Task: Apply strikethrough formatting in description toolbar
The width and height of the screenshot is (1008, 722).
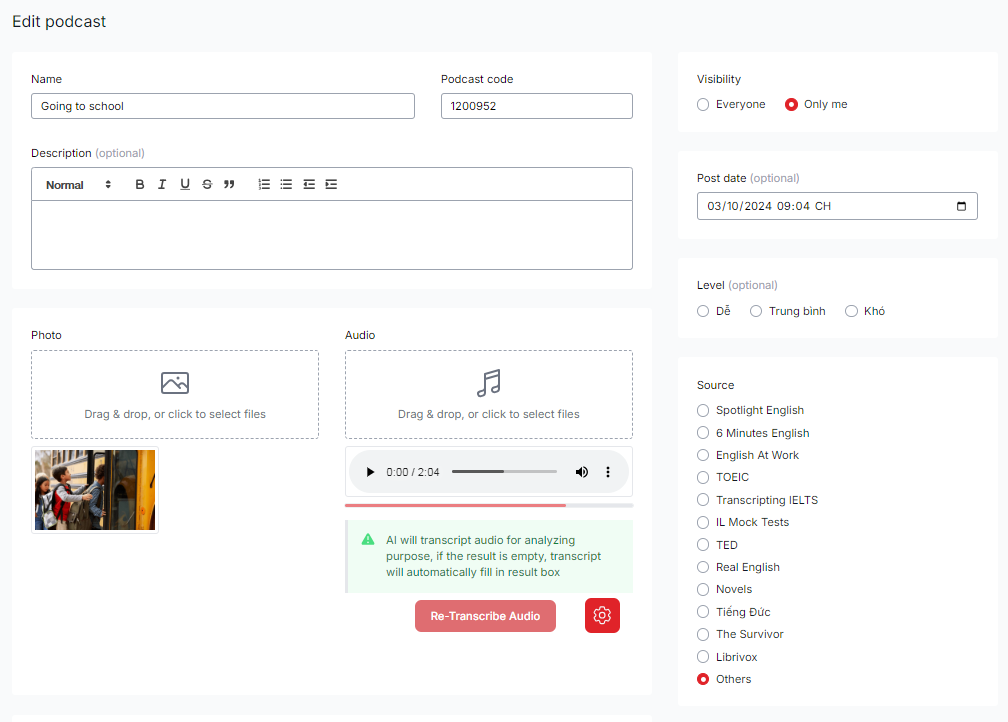Action: click(x=207, y=185)
